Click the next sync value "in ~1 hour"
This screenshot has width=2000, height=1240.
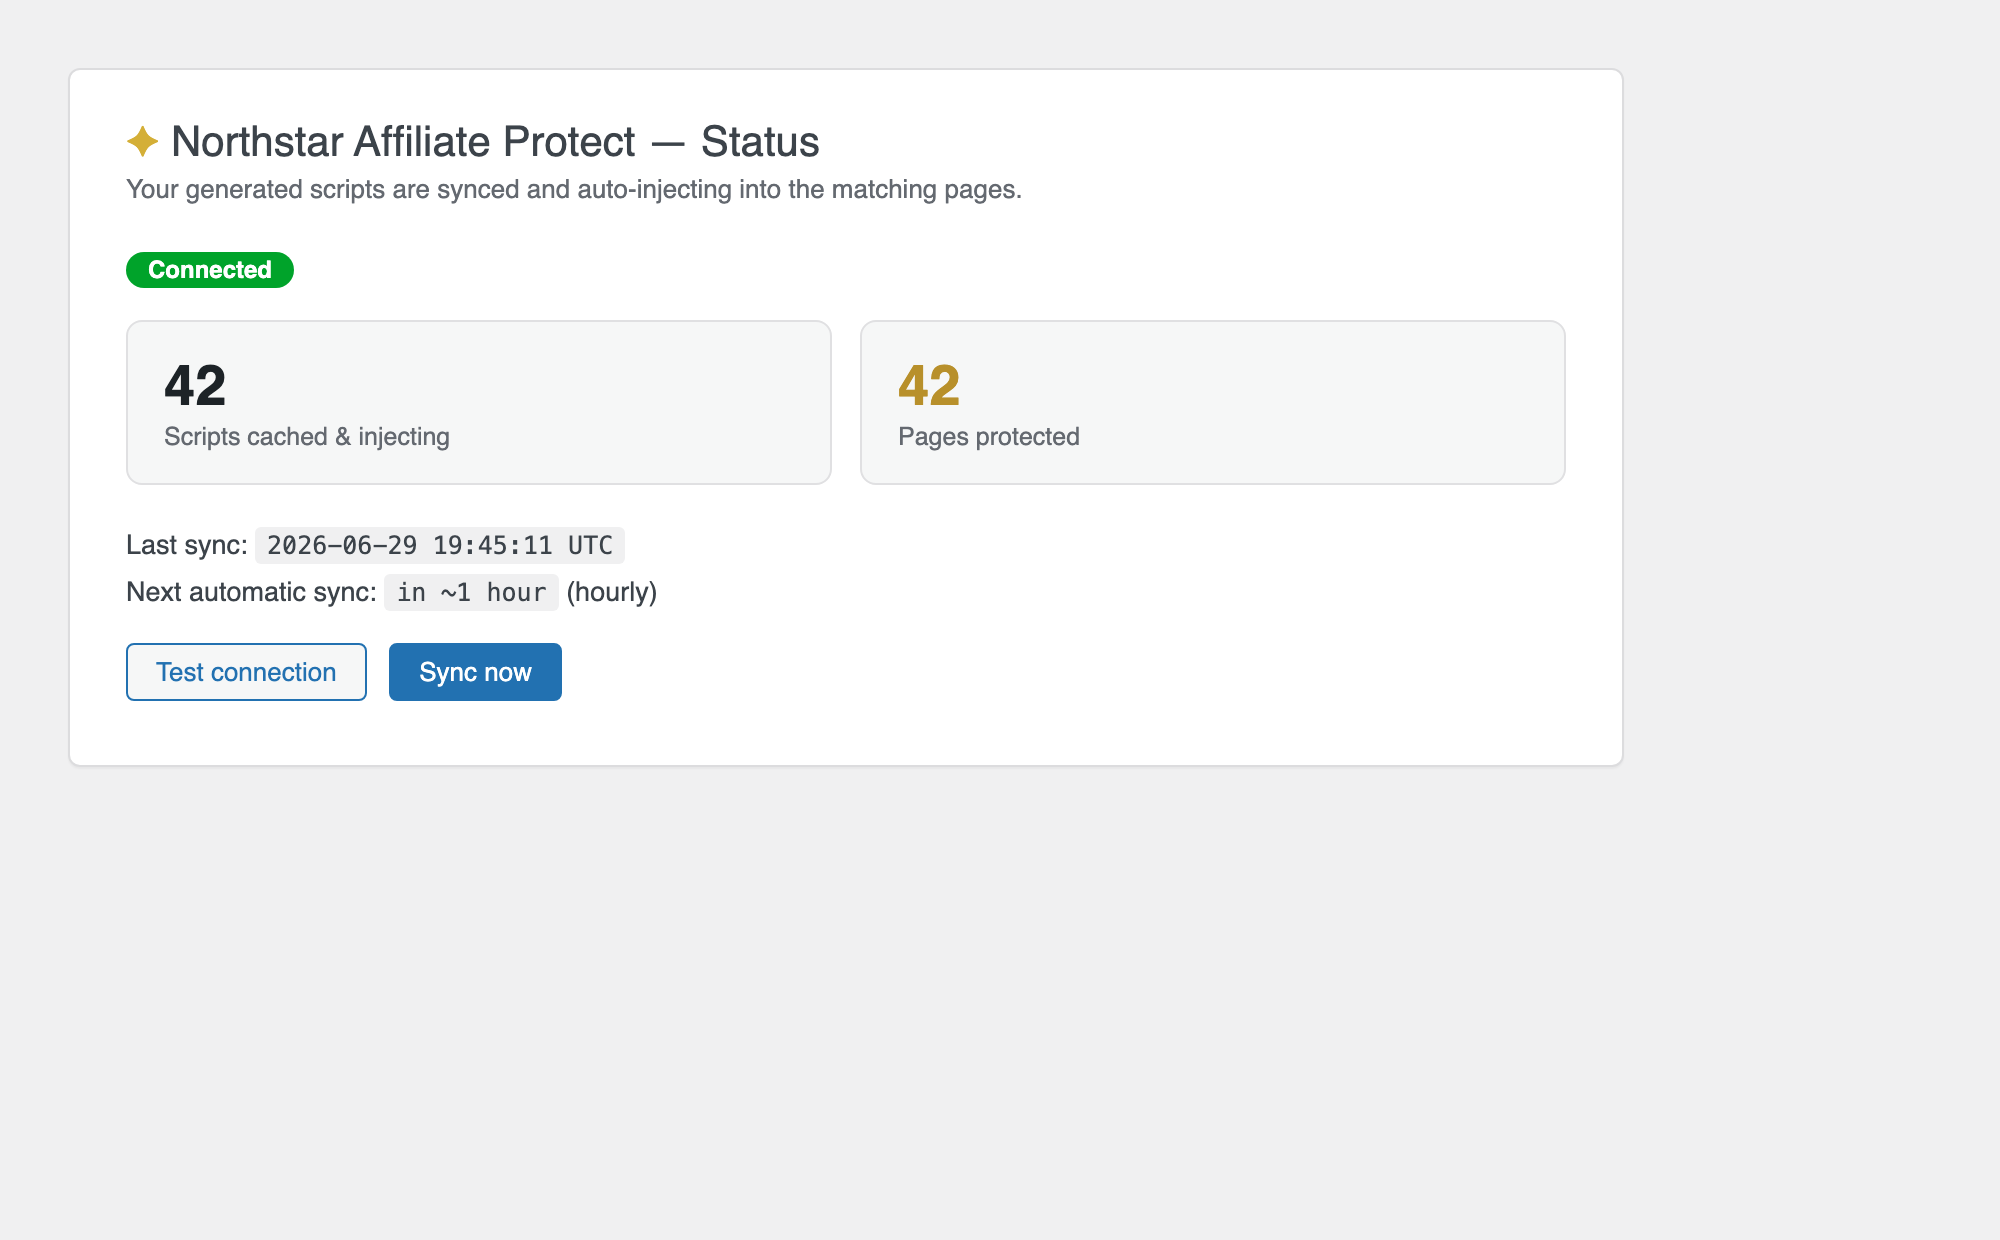[x=471, y=592]
